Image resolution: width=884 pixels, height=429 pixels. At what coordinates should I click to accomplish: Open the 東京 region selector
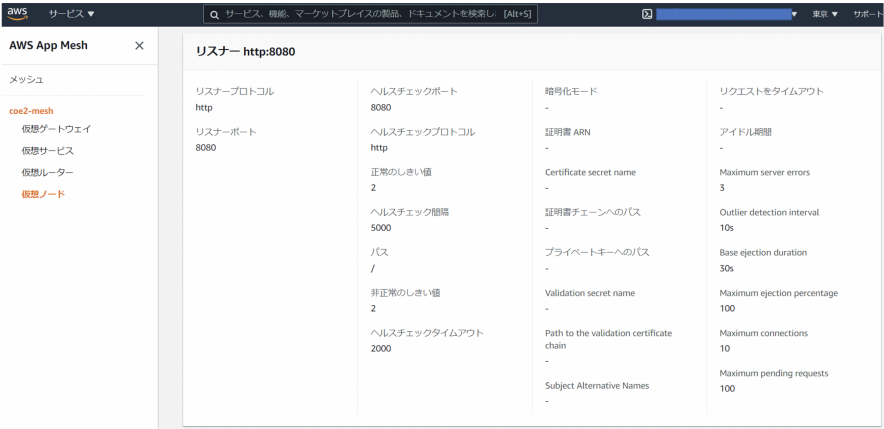[825, 14]
